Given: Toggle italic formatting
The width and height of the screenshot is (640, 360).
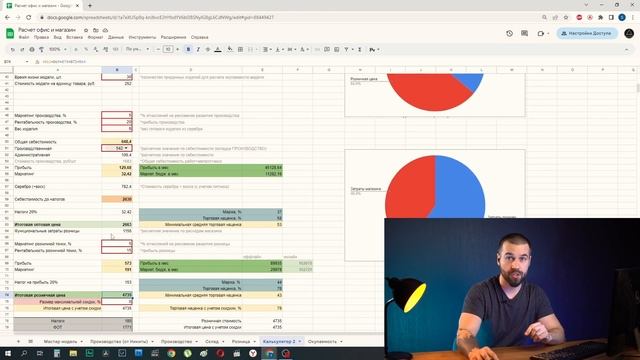Looking at the screenshot, I should (x=198, y=49).
